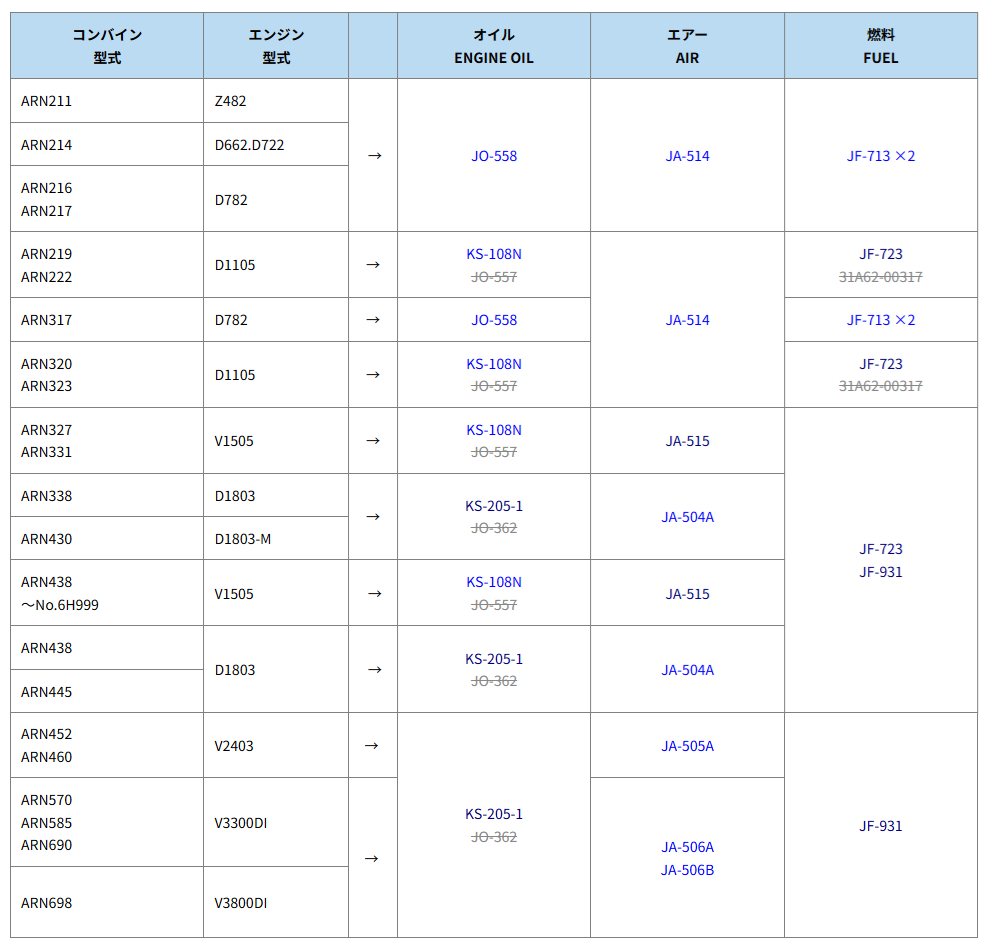Open JF-723 fuel link in ARN219 row

tap(880, 254)
